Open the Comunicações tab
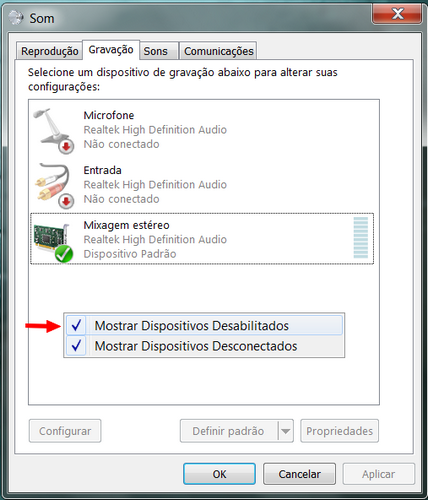Image resolution: width=428 pixels, height=500 pixels. [x=219, y=51]
